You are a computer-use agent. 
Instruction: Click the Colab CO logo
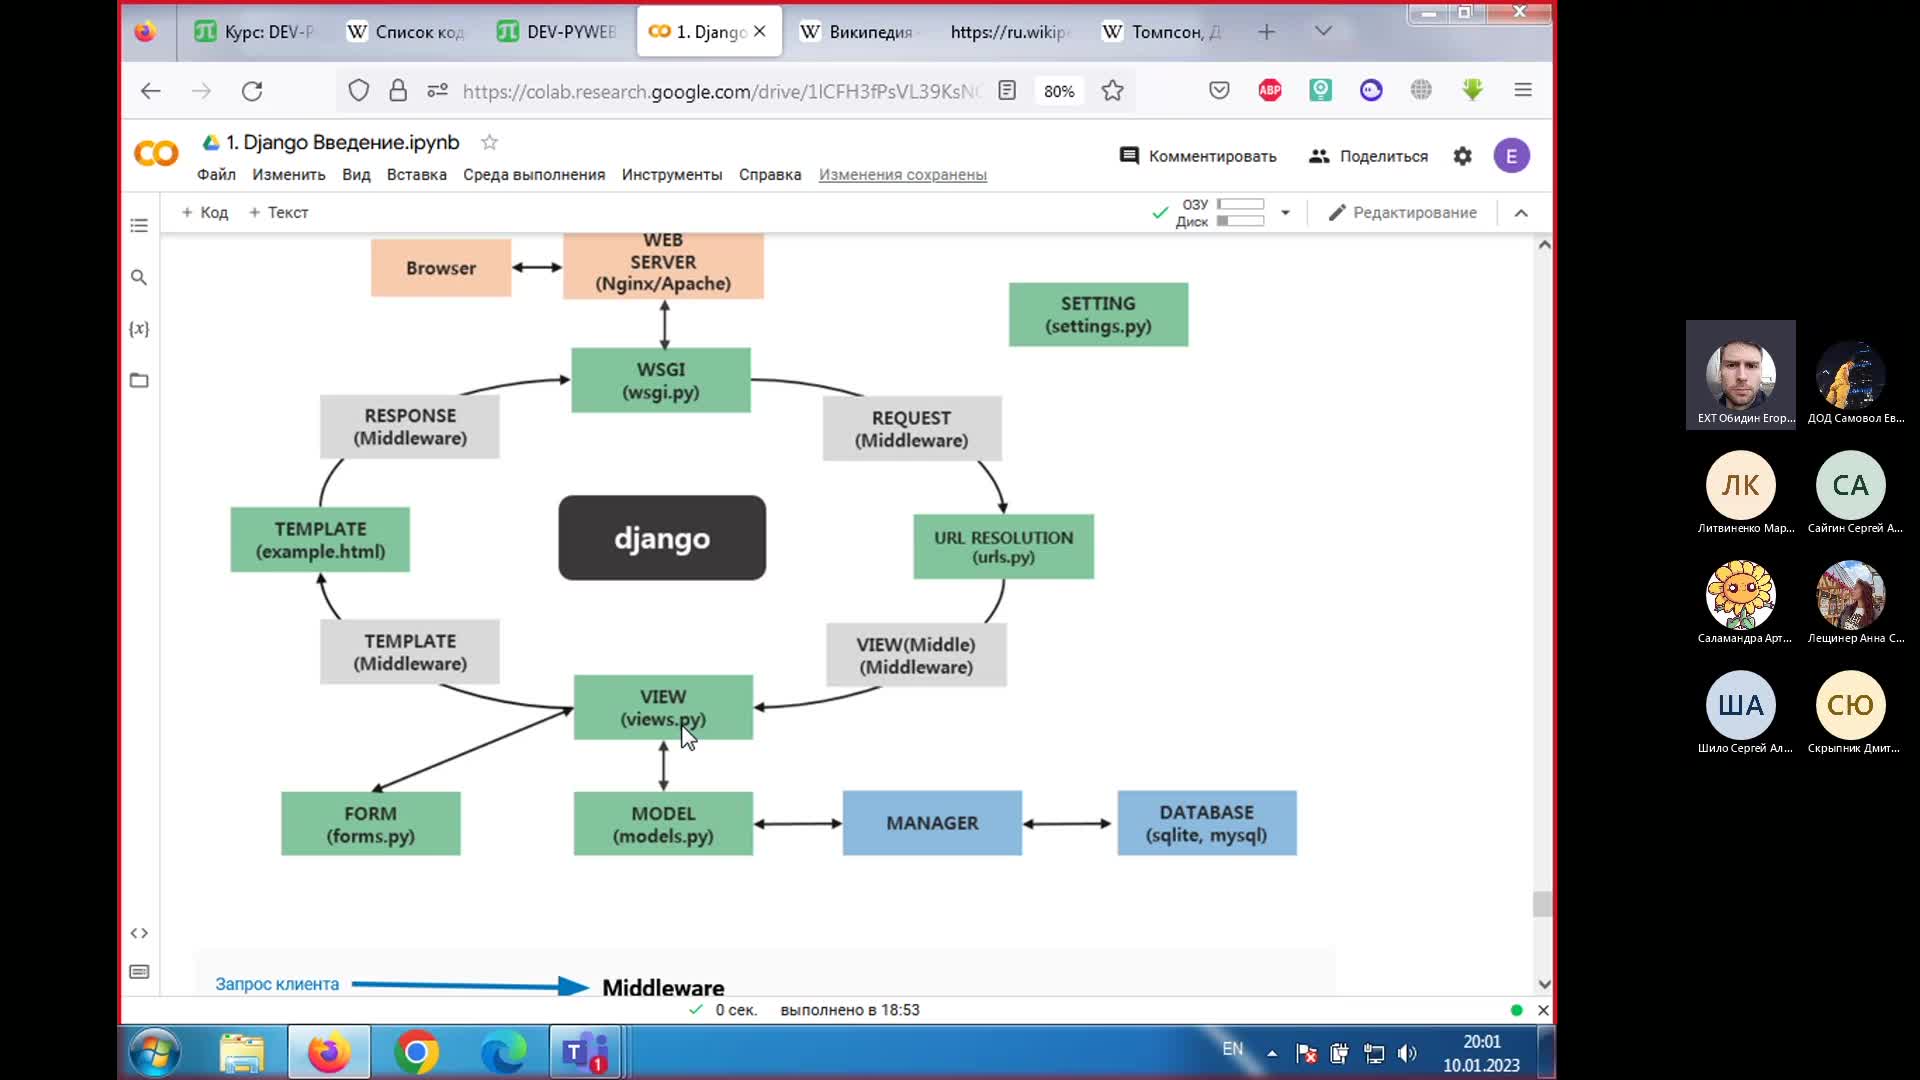[156, 153]
